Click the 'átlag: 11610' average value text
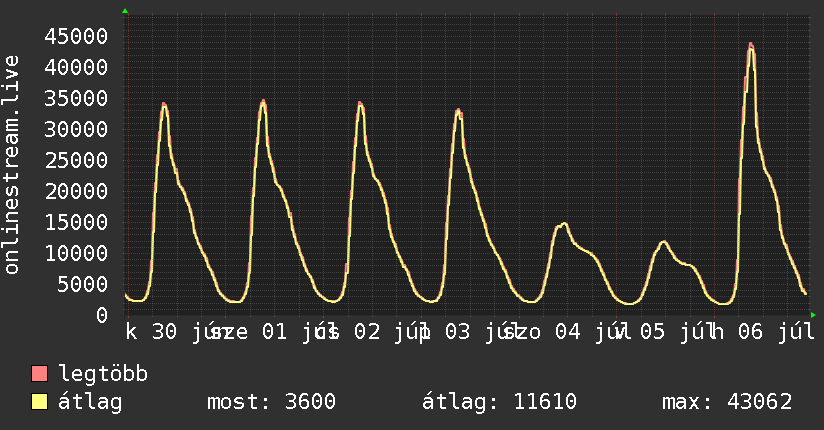This screenshot has width=824, height=430. click(x=499, y=402)
